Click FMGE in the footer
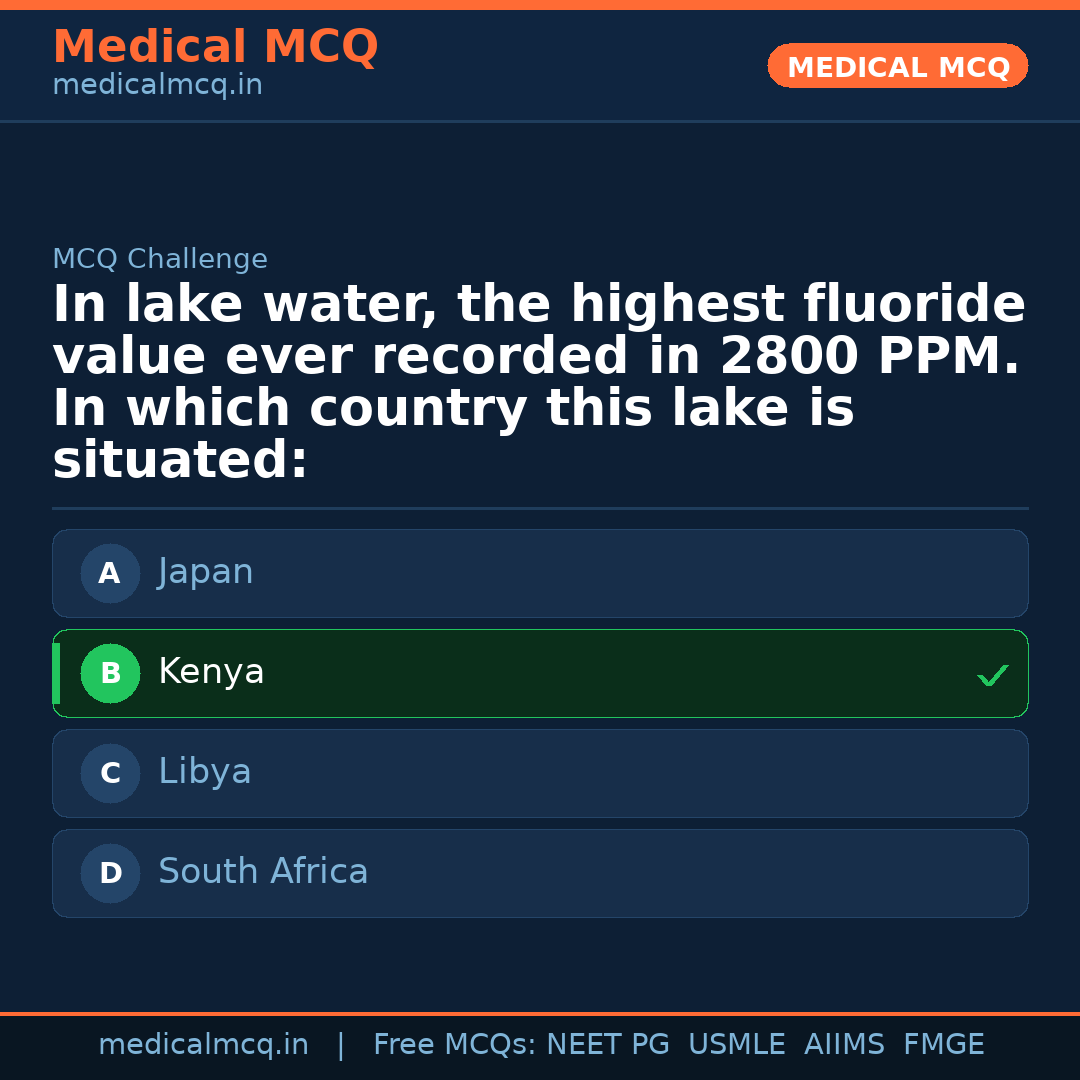Image resolution: width=1080 pixels, height=1080 pixels. click(x=943, y=1045)
